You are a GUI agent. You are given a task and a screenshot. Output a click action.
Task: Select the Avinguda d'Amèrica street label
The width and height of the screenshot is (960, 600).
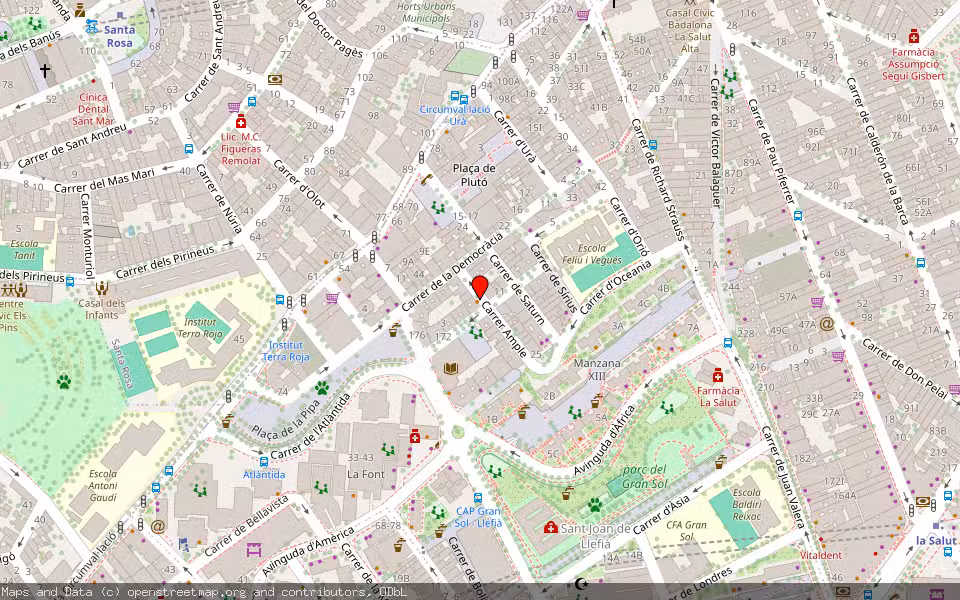(x=308, y=550)
